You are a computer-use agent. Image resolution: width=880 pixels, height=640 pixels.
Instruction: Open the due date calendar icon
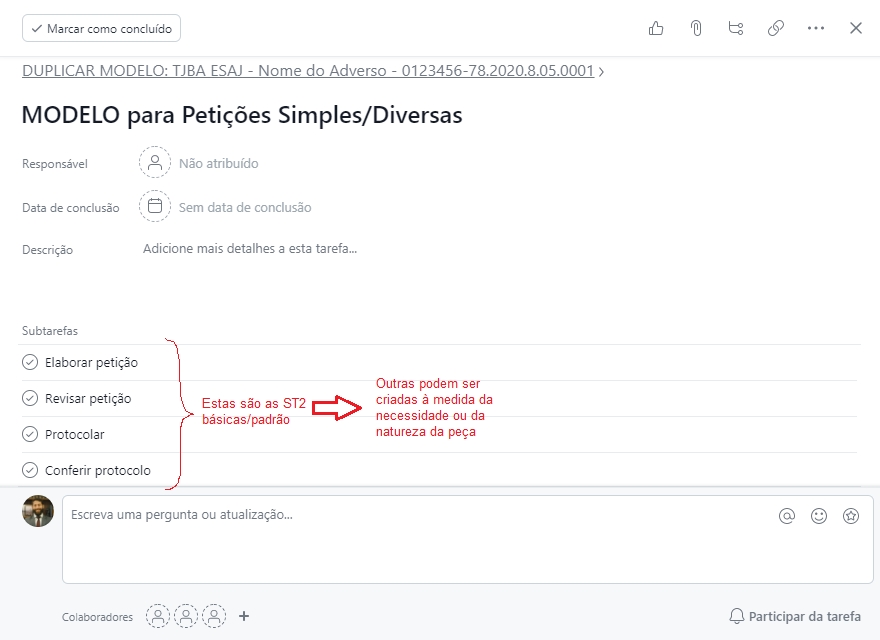point(155,207)
